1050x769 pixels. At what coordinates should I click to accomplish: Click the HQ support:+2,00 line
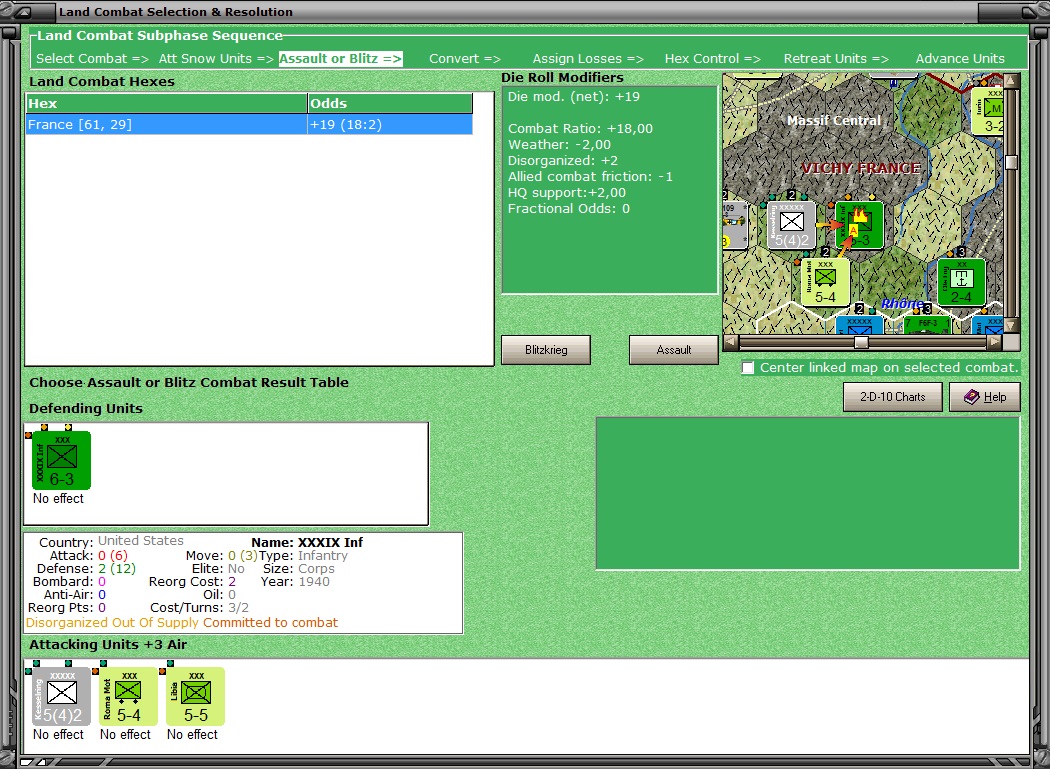pos(567,193)
